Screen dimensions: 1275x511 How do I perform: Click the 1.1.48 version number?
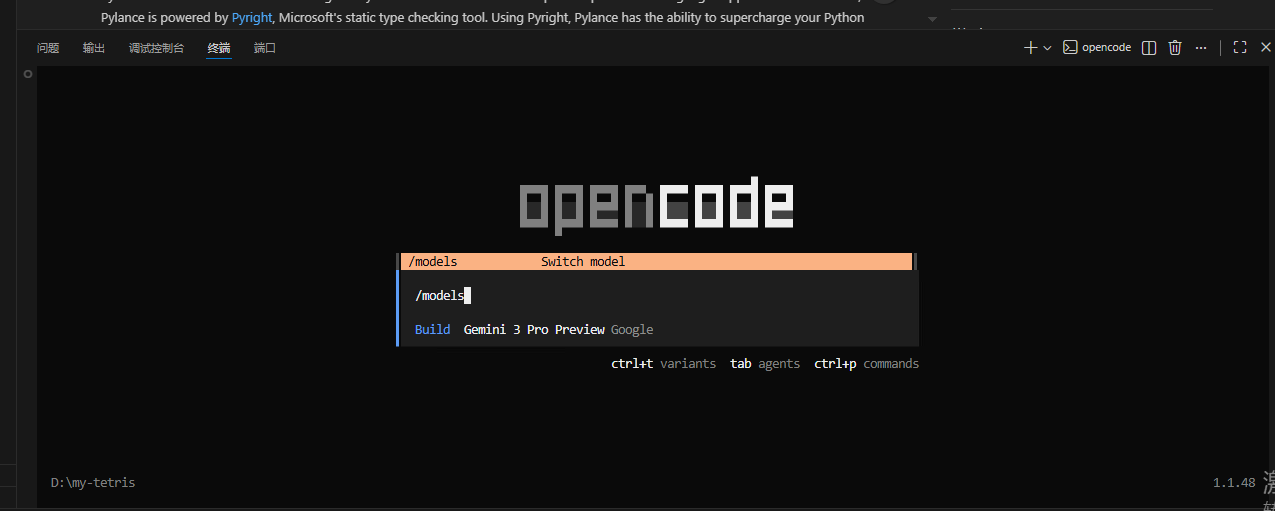pyautogui.click(x=1234, y=482)
